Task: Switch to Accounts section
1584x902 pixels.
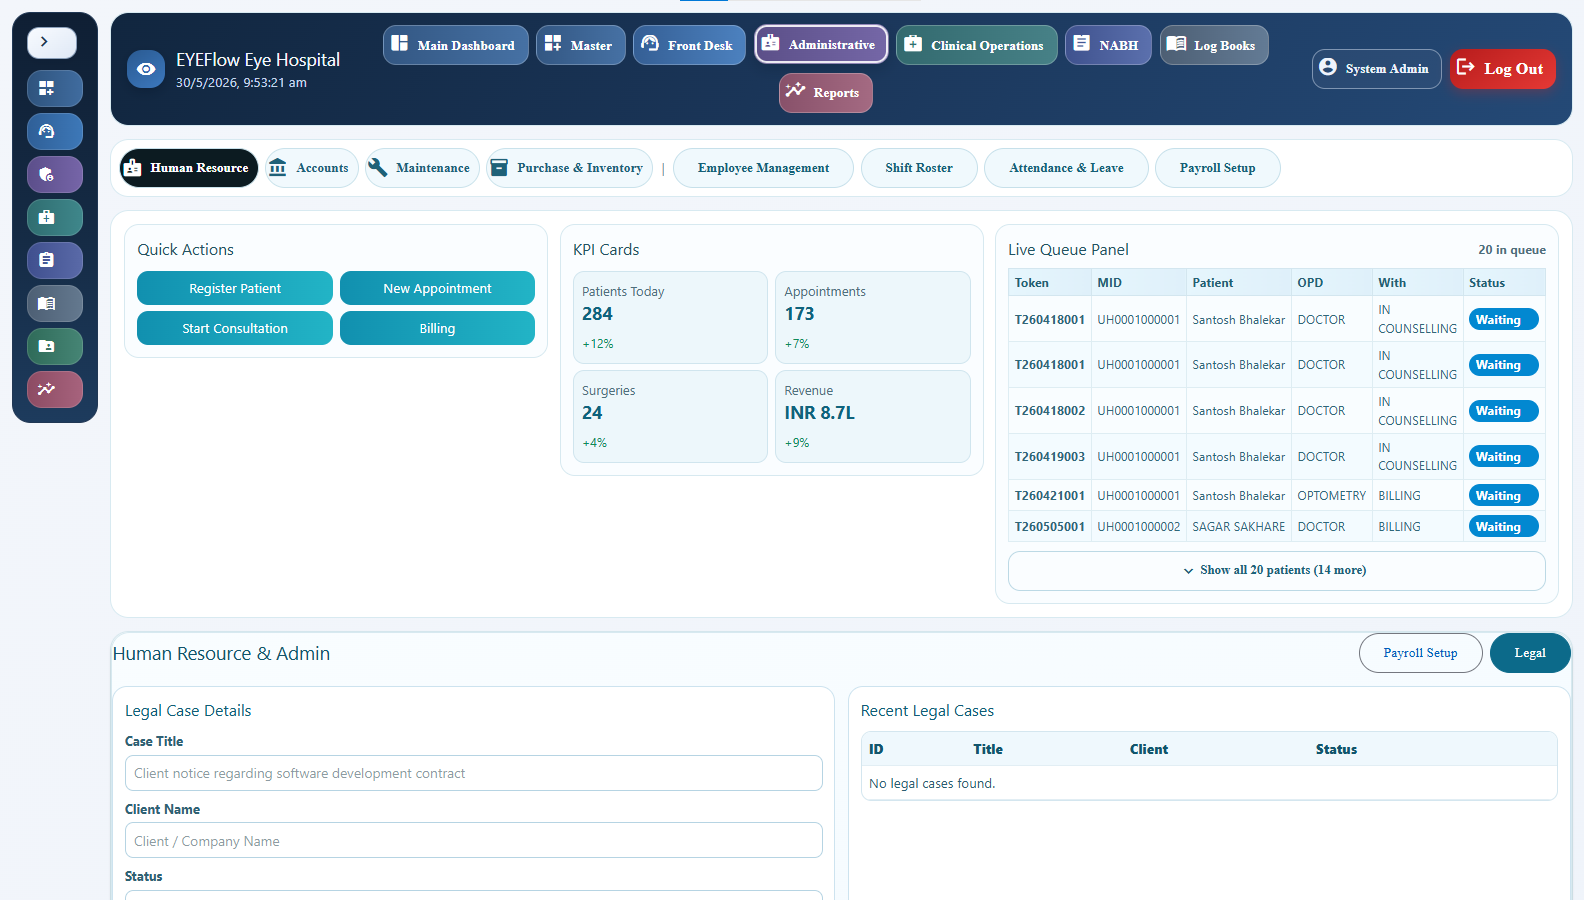Action: tap(311, 168)
